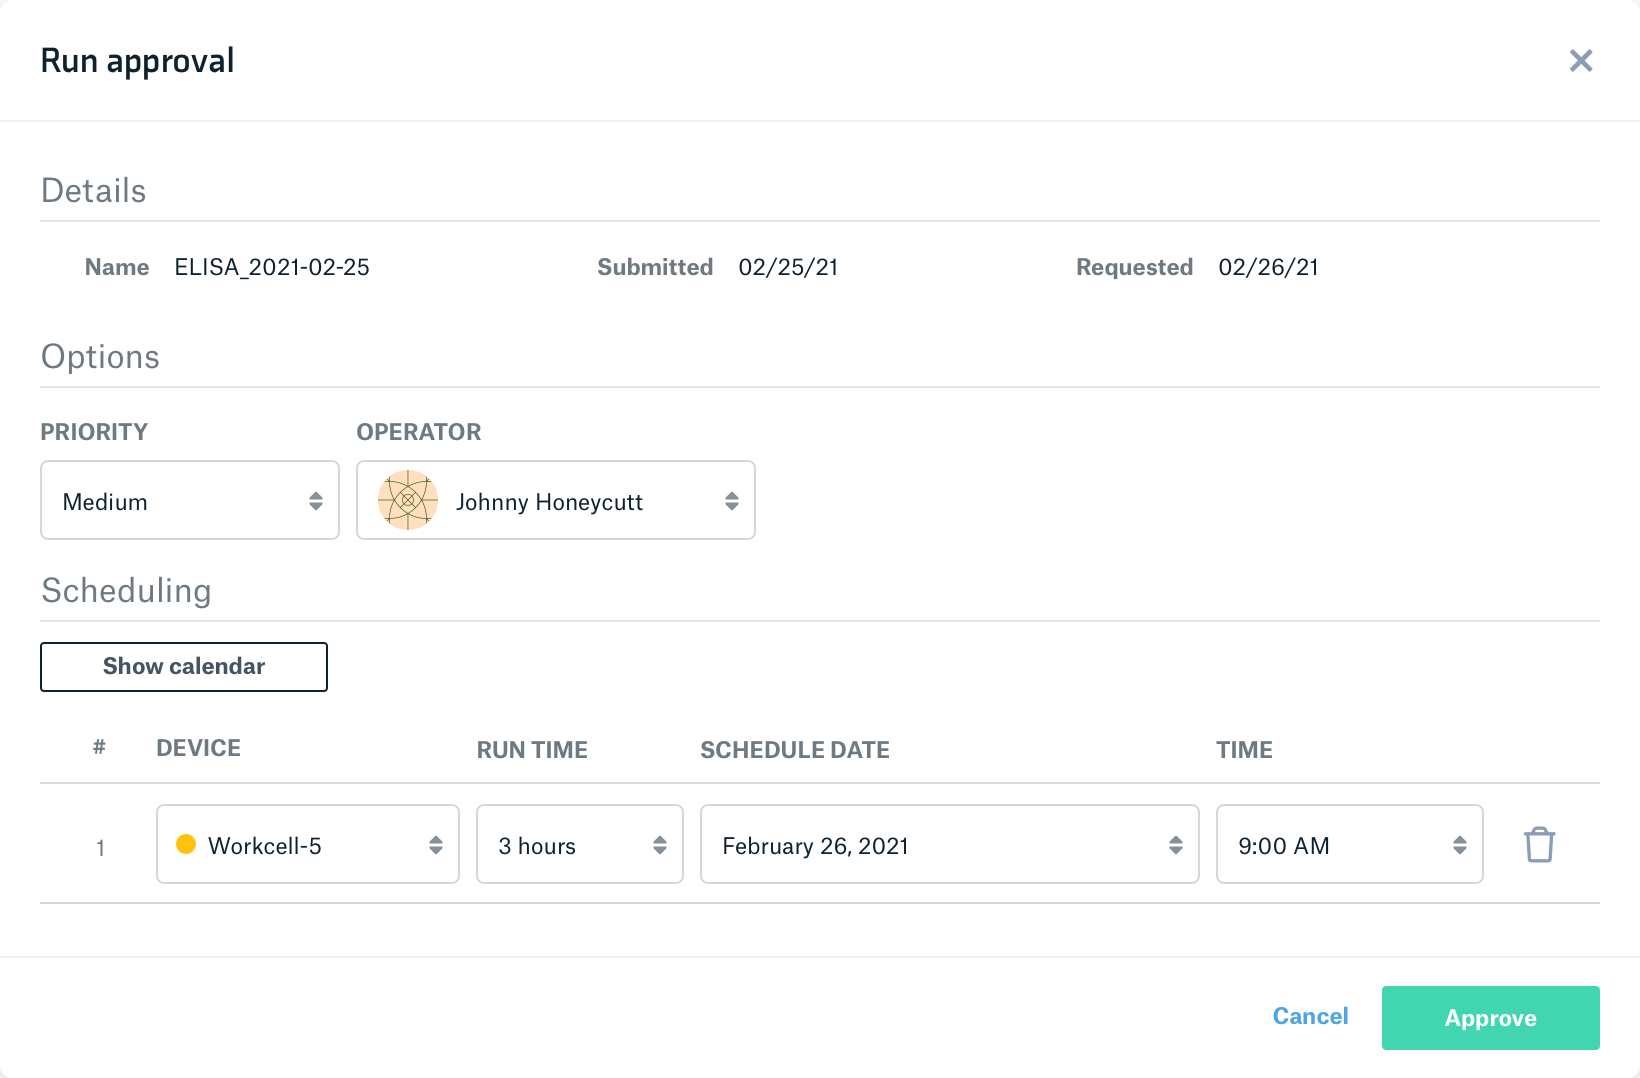Select the 9:00 AM time field
Viewport: 1640px width, 1078px height.
[x=1348, y=845]
